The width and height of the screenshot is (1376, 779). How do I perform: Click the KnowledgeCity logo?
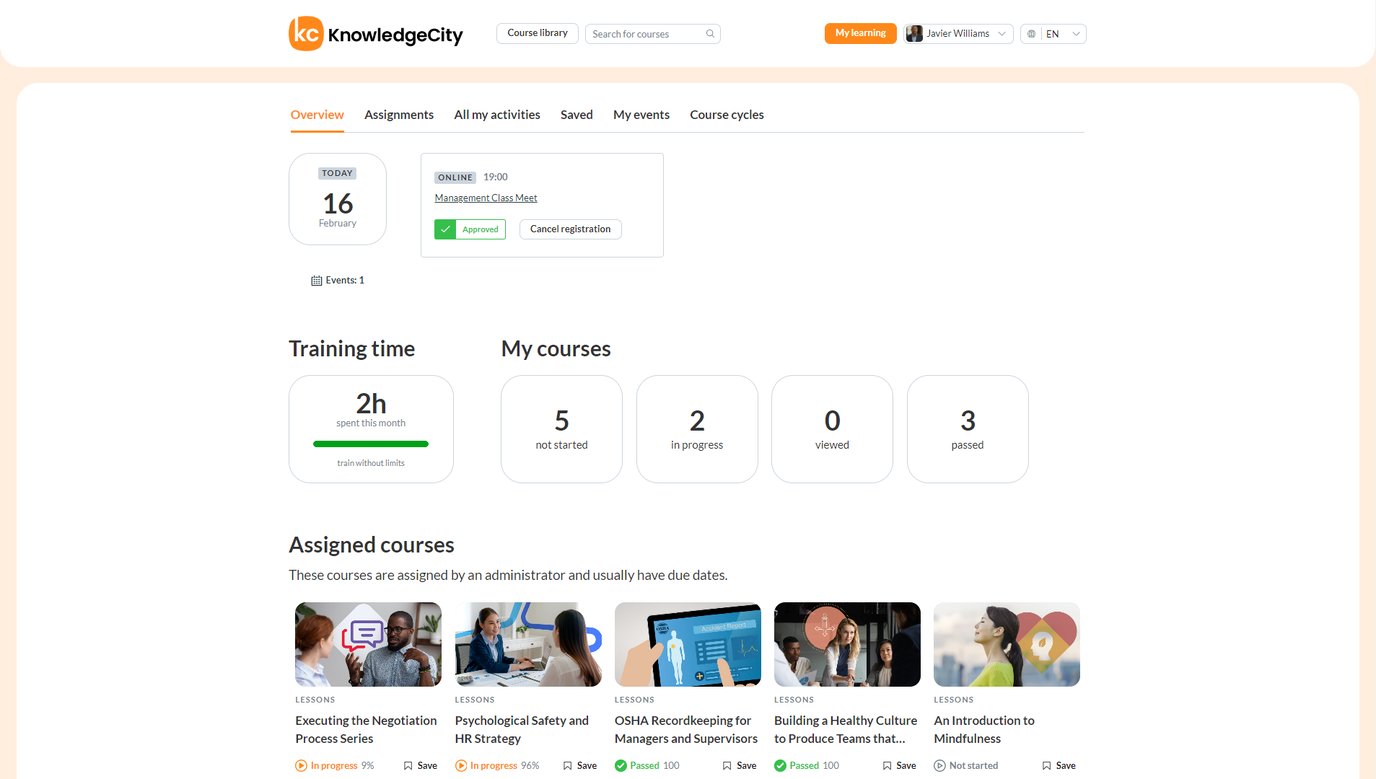pos(375,33)
